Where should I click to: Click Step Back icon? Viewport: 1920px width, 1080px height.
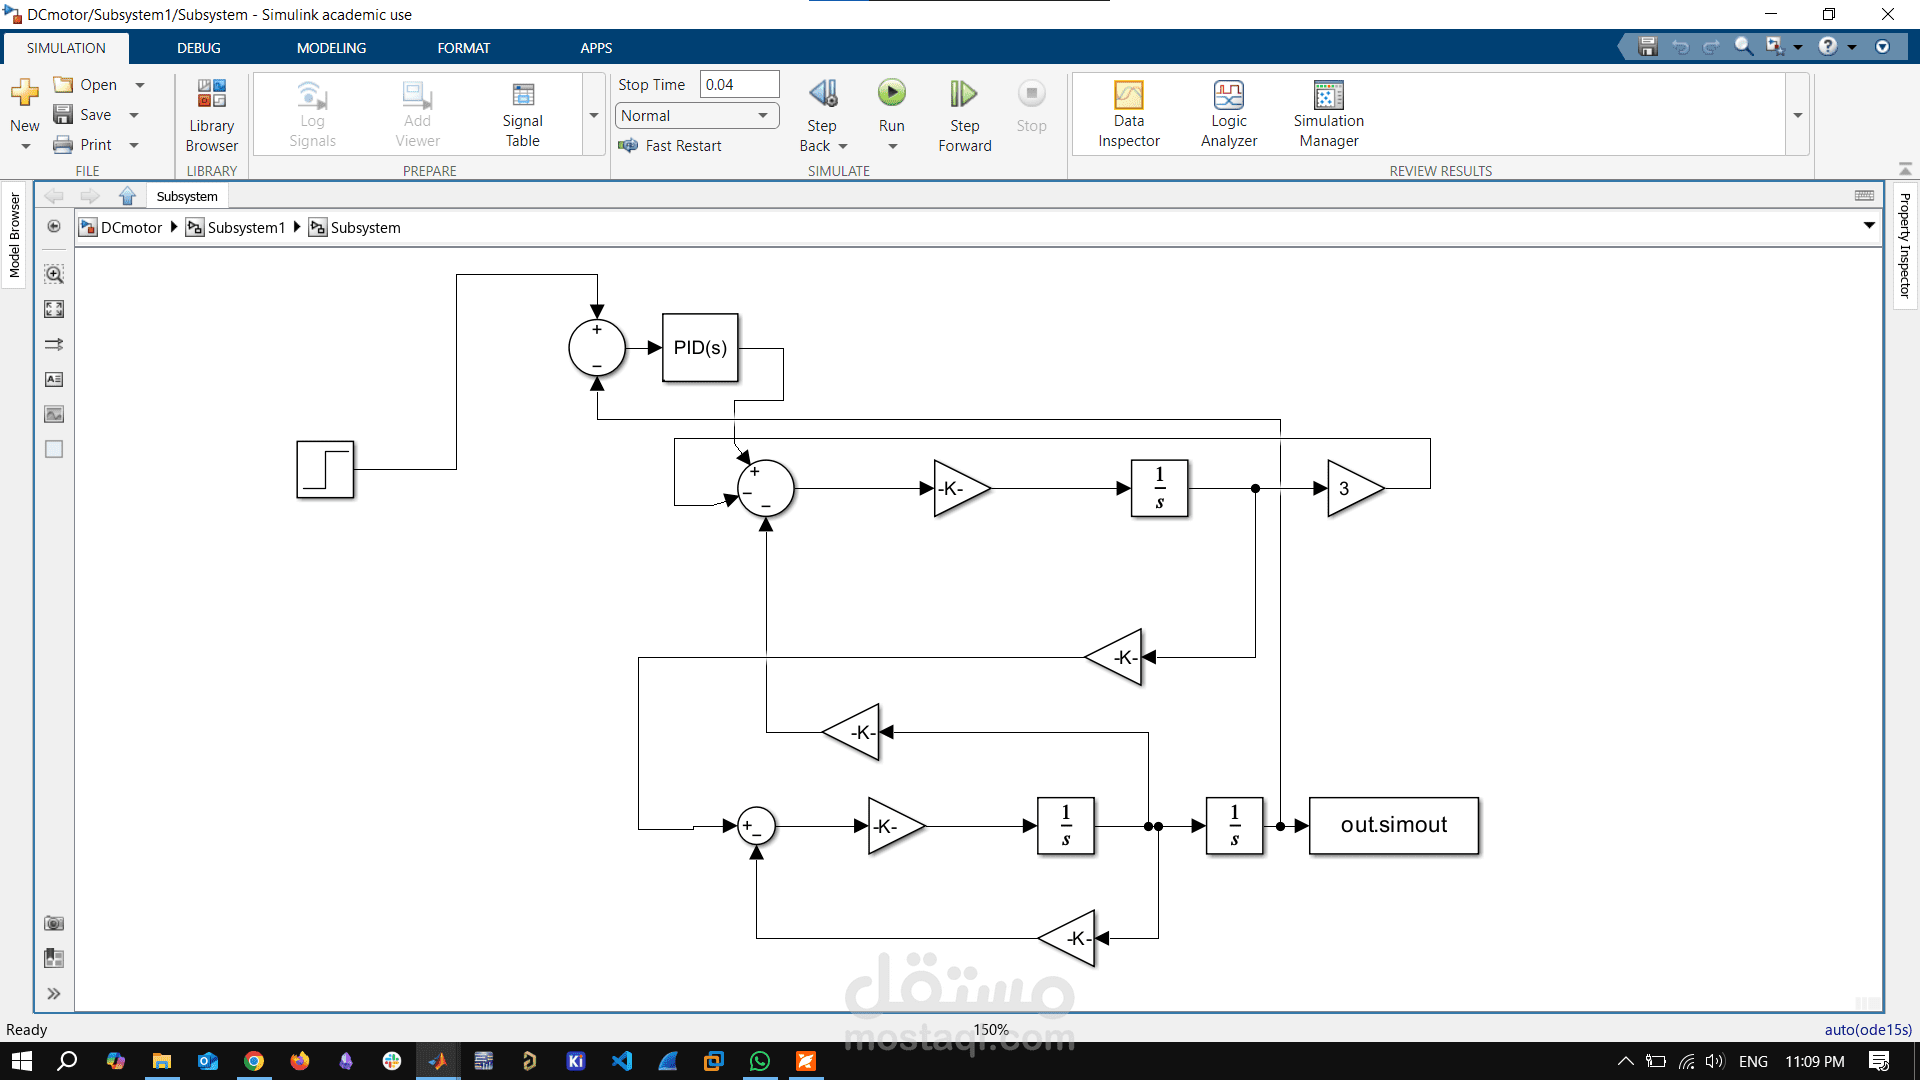click(x=823, y=93)
